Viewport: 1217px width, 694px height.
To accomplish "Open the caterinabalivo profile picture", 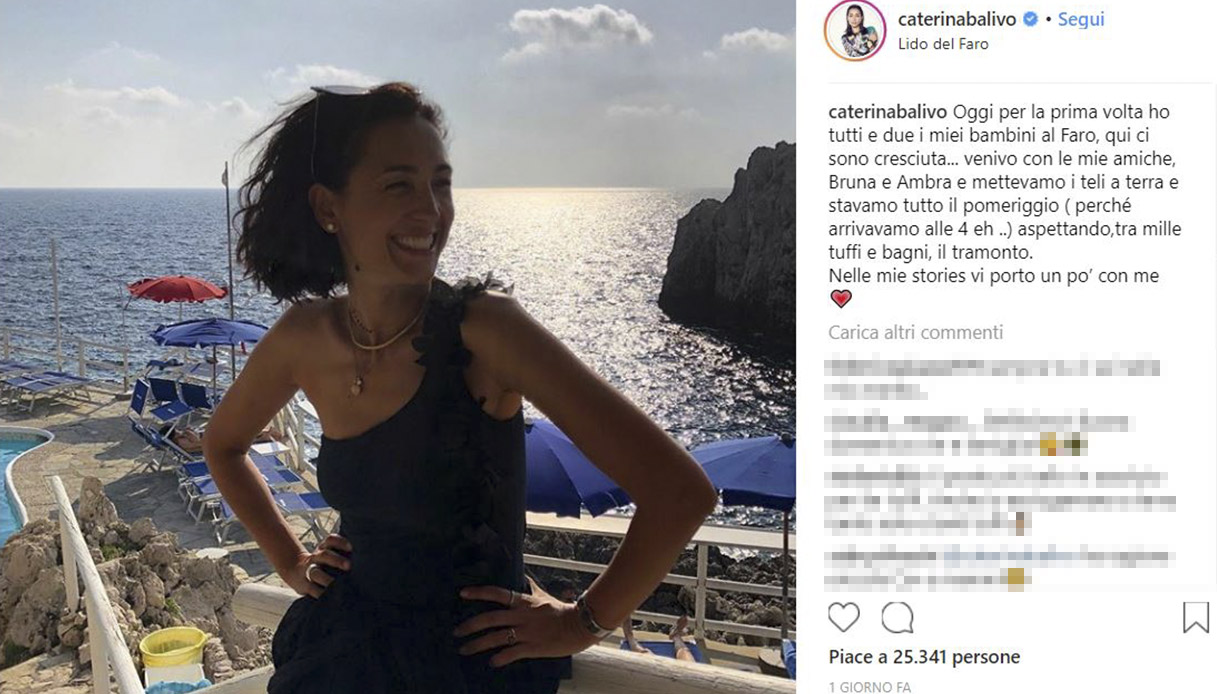I will click(x=855, y=30).
